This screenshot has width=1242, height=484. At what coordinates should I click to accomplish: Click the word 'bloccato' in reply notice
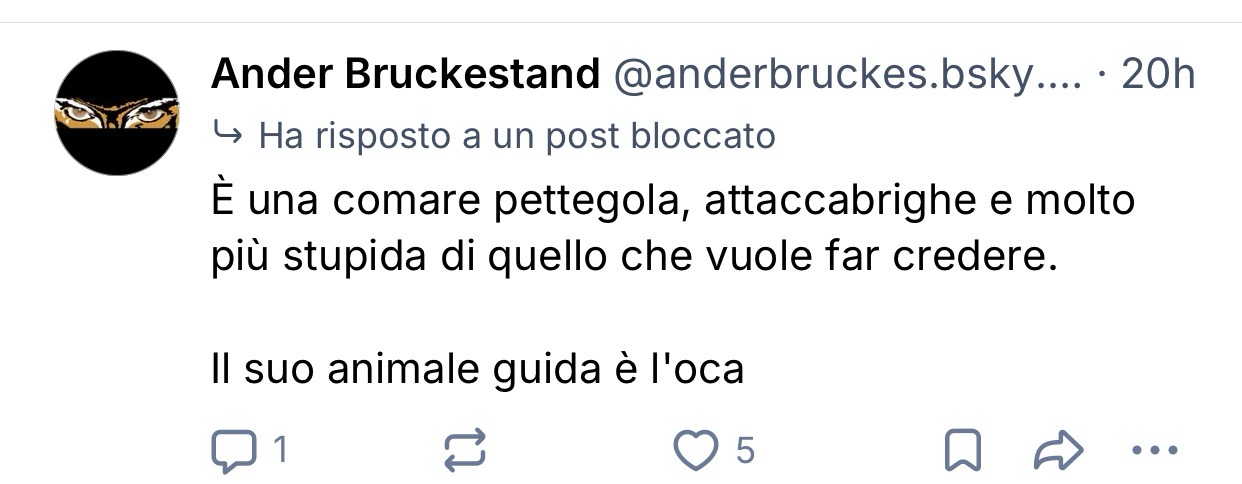click(703, 136)
